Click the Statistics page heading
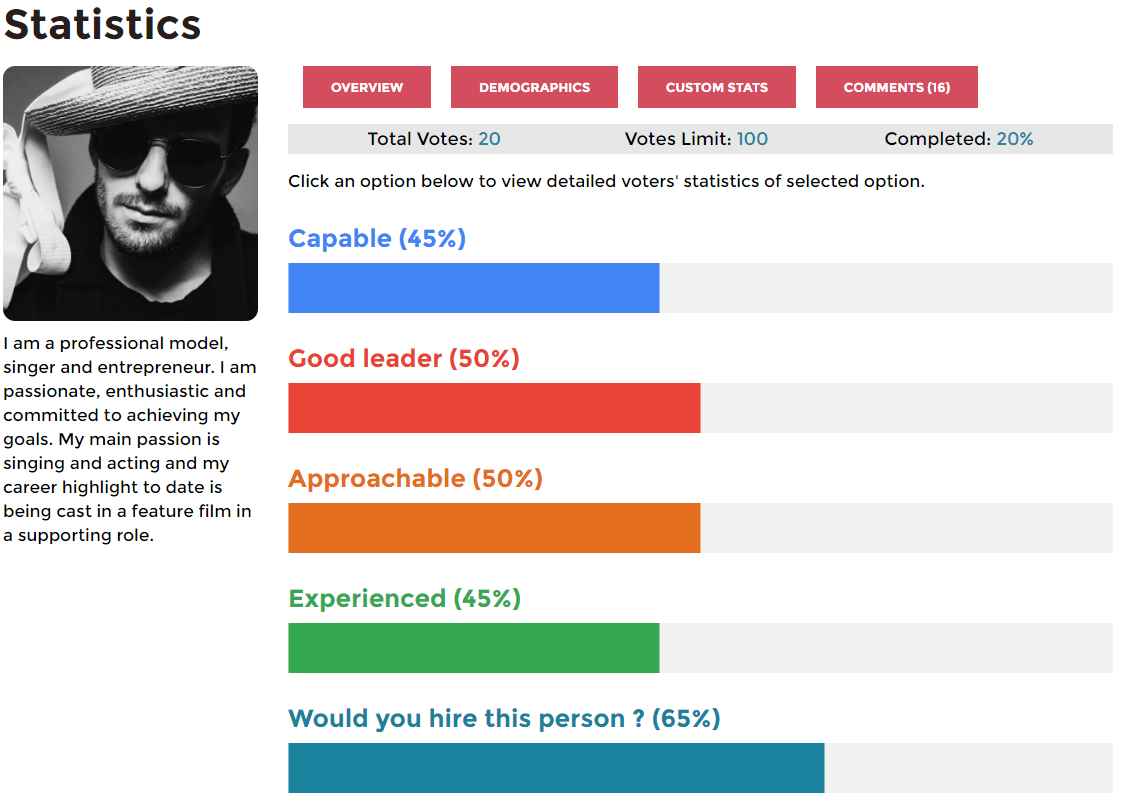 [x=102, y=24]
